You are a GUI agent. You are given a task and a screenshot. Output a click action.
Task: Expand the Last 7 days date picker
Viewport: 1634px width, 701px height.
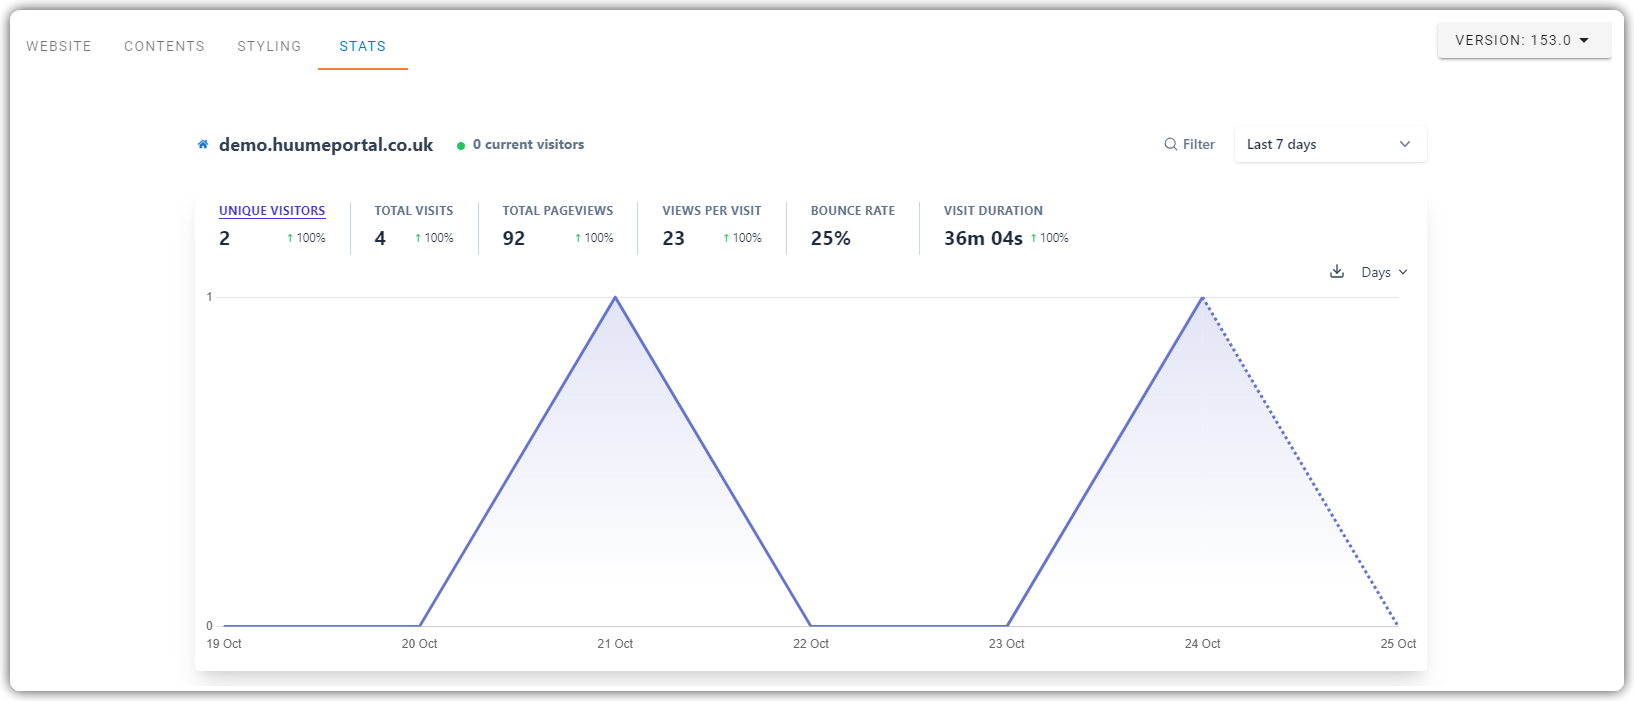1330,144
